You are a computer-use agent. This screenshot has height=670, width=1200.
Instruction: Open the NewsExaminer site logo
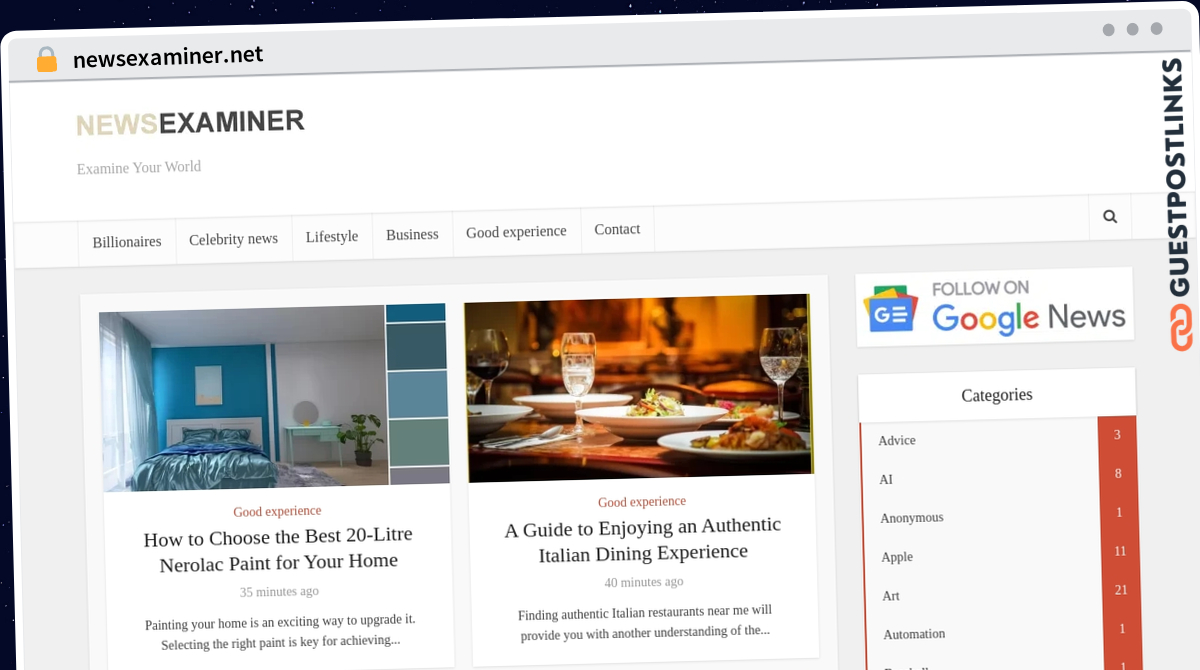pyautogui.click(x=190, y=123)
